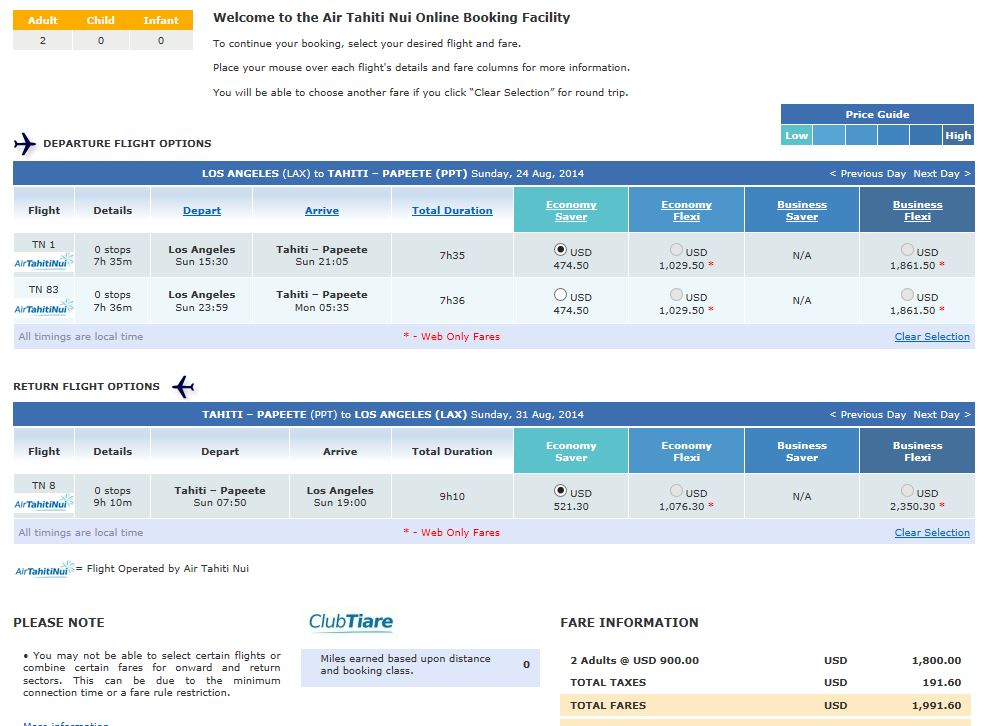
Task: Sort departure flights by Arrive column
Action: click(x=322, y=211)
